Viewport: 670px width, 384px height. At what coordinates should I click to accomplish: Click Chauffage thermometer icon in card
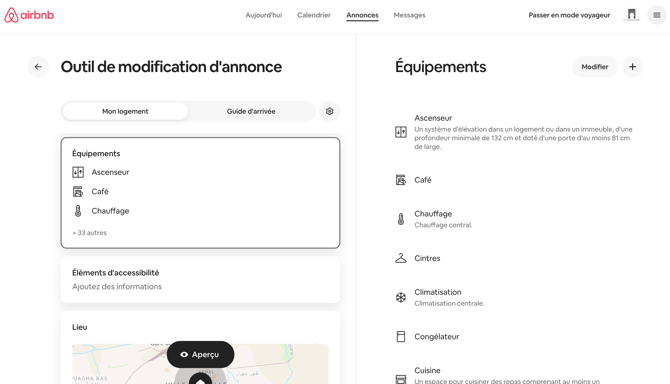click(78, 211)
